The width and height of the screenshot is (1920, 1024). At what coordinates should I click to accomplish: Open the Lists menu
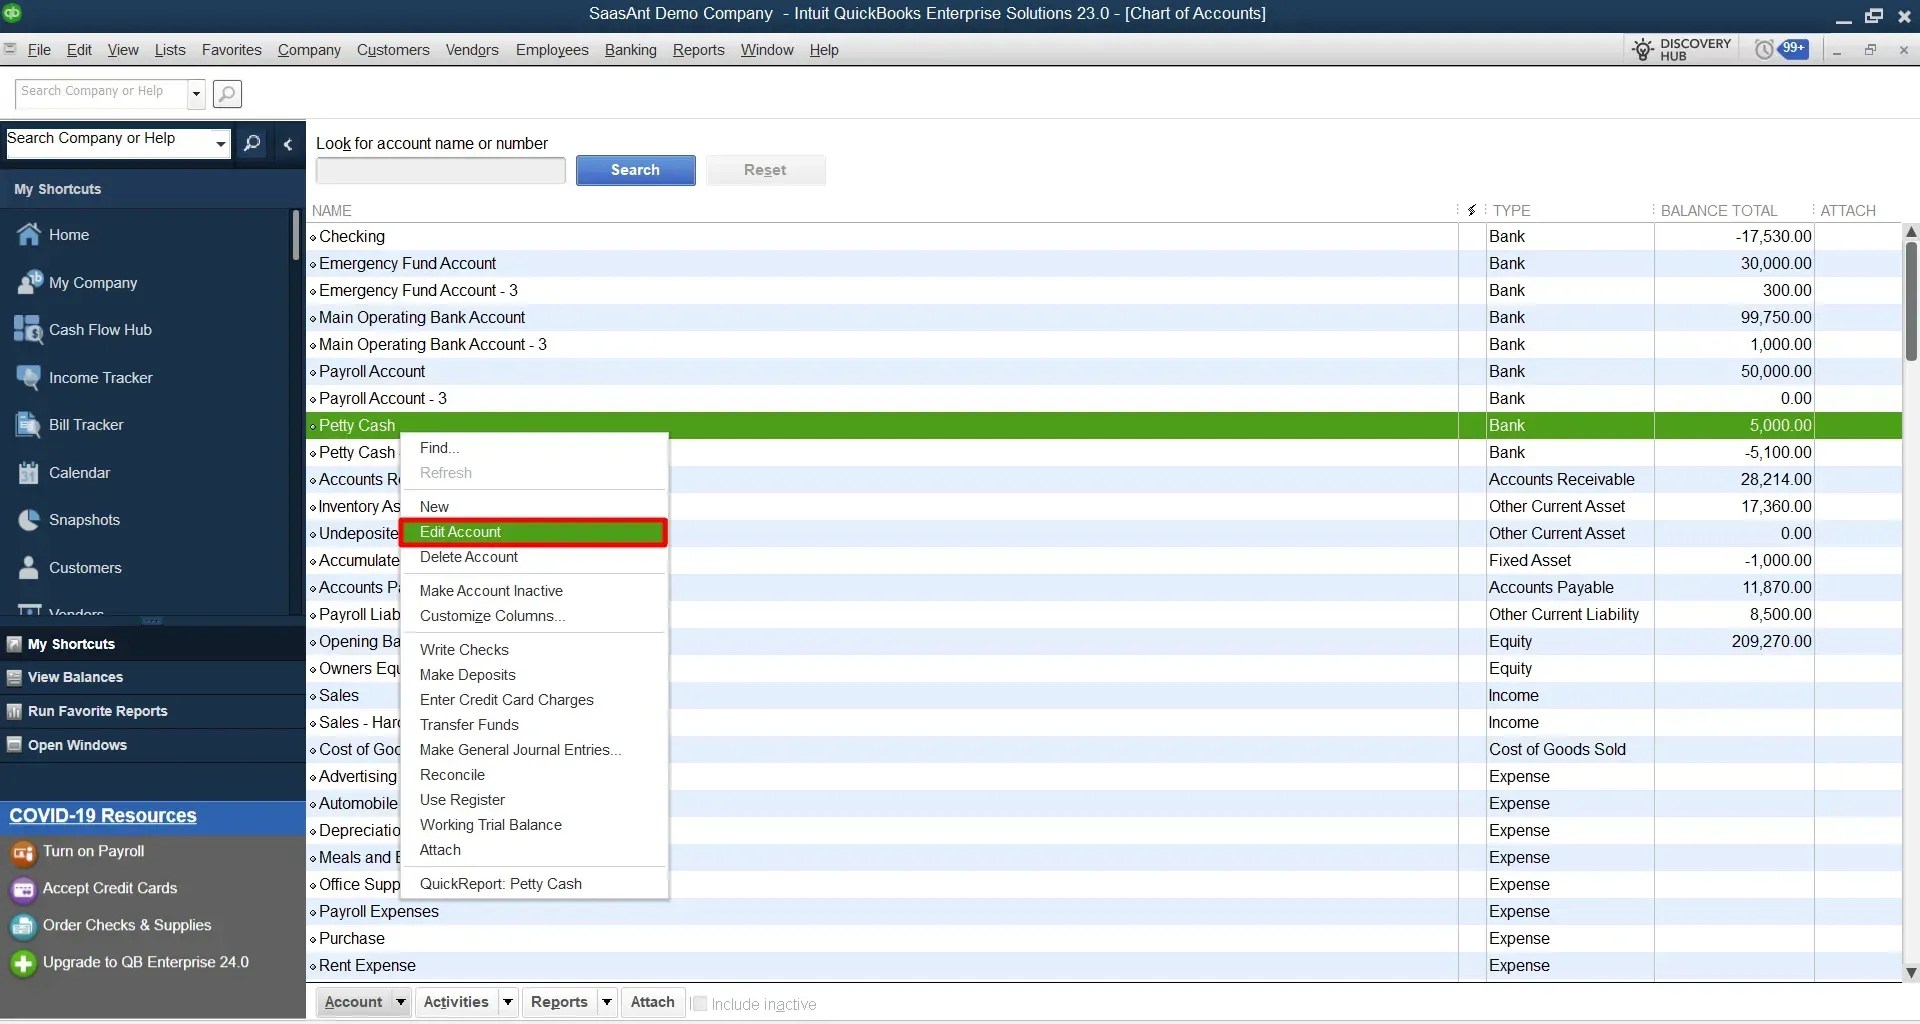(x=170, y=50)
